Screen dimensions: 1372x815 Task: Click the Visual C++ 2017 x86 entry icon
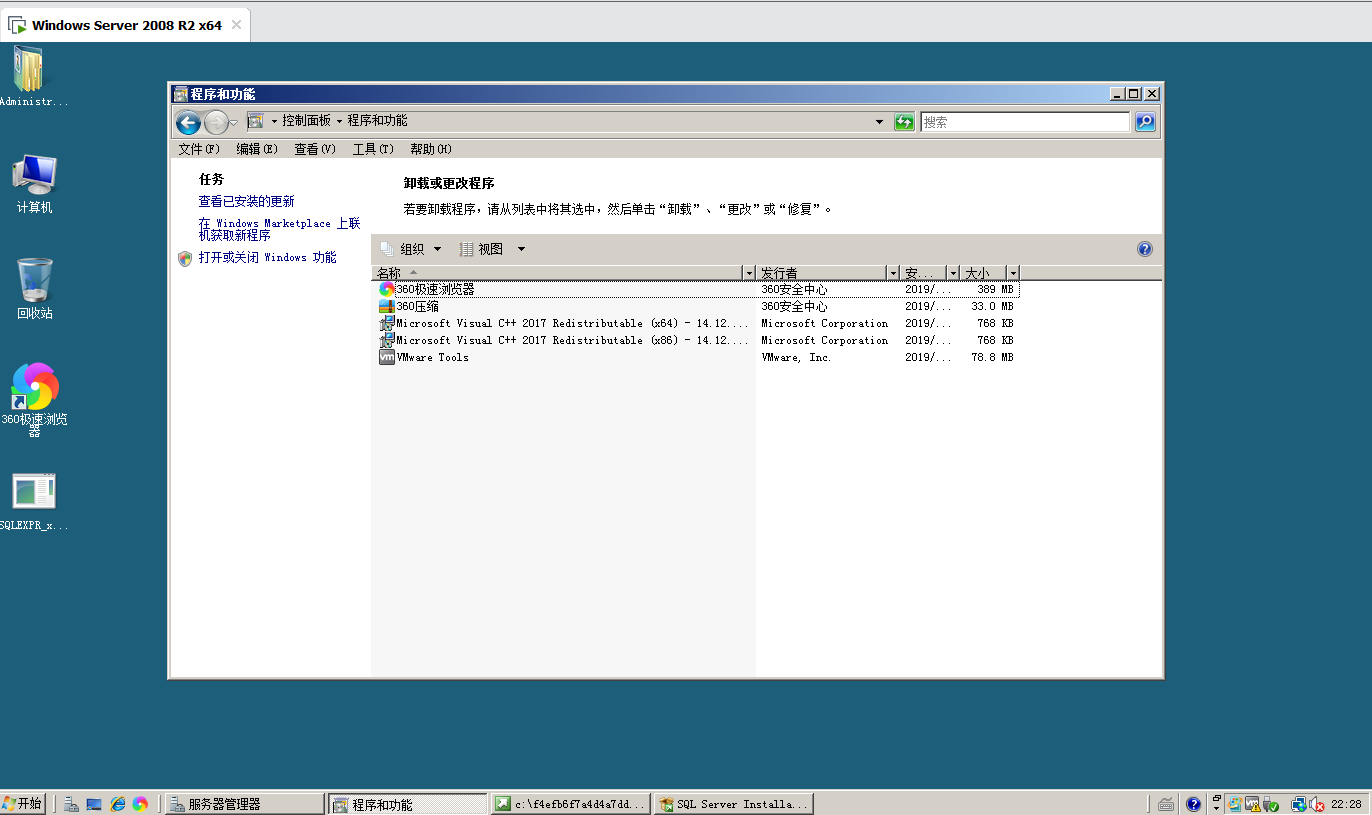coord(387,340)
